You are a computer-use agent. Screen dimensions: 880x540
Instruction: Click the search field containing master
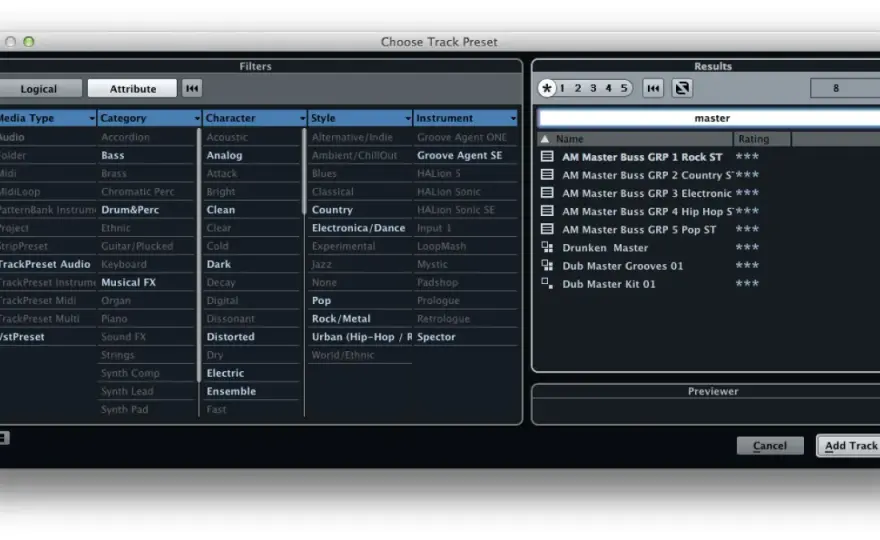tap(709, 118)
